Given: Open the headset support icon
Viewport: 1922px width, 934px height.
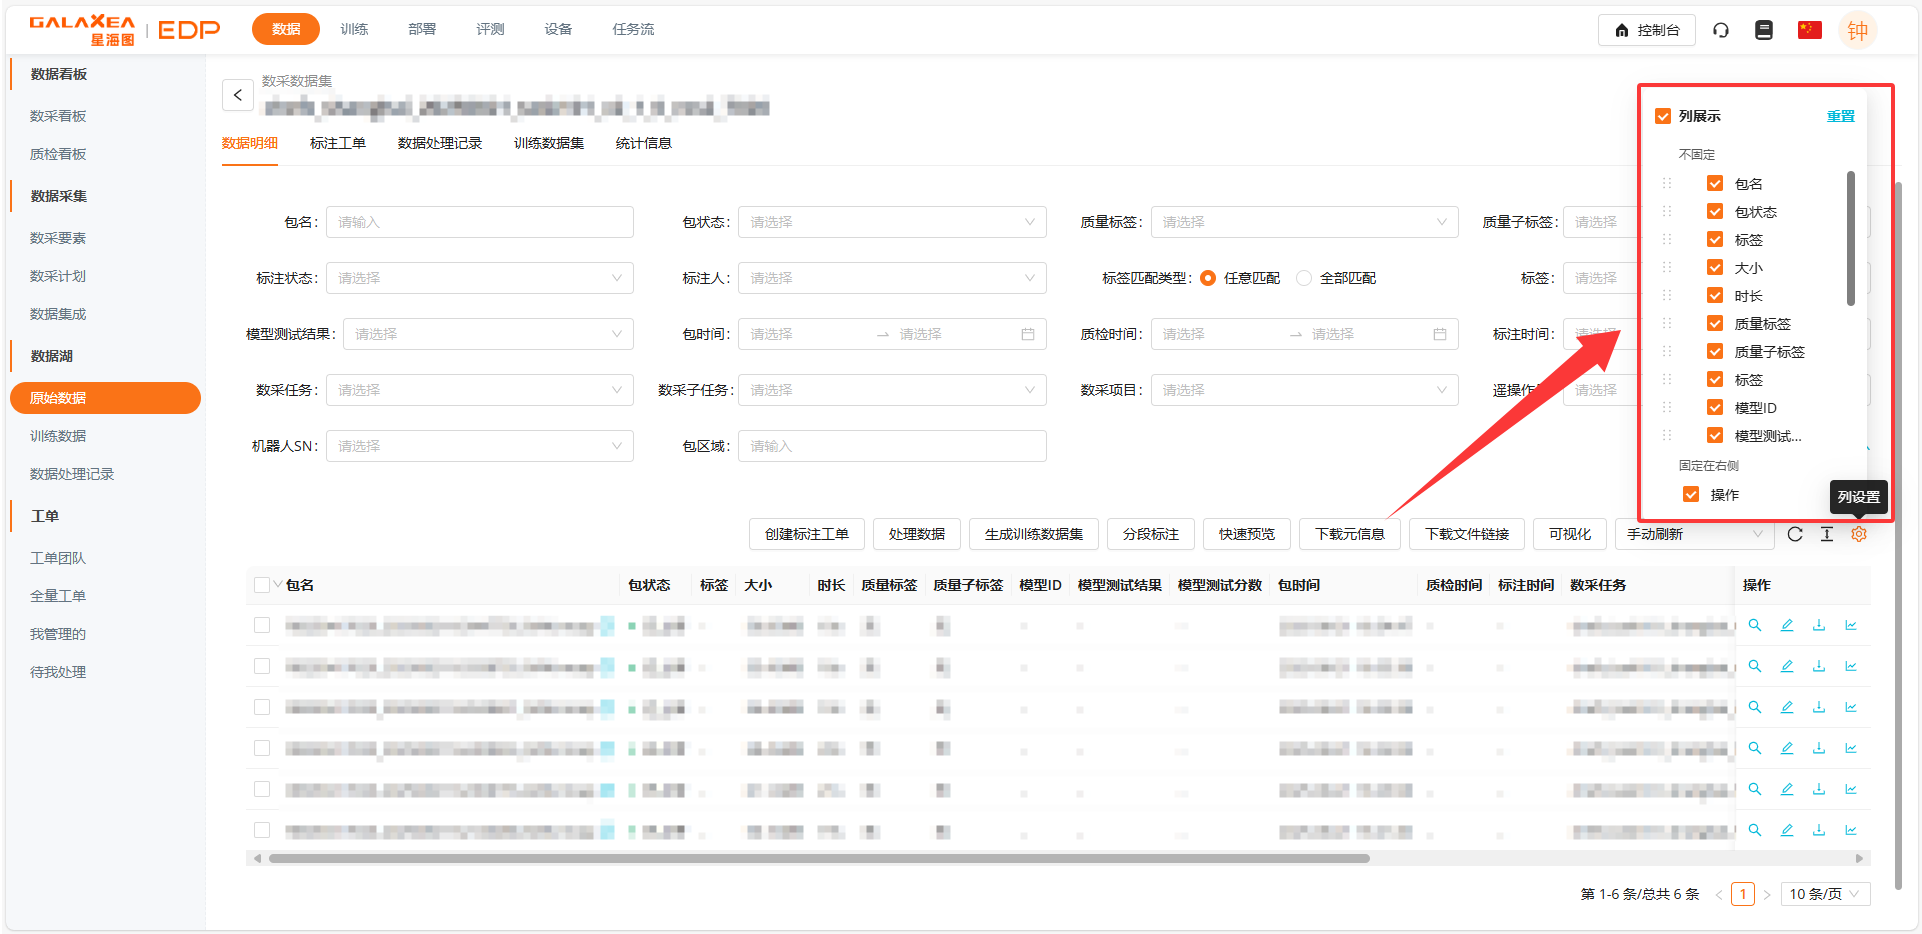Looking at the screenshot, I should (x=1720, y=30).
